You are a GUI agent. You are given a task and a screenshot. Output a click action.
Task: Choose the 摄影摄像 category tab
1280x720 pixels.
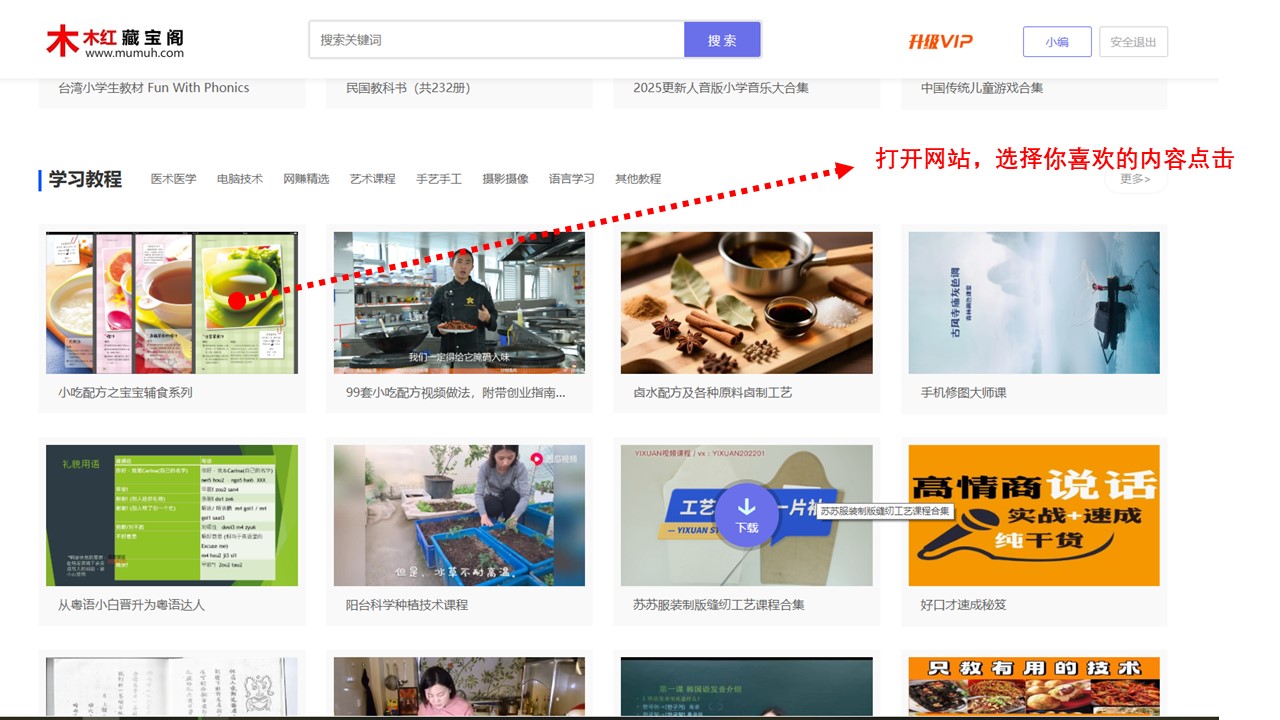click(505, 179)
